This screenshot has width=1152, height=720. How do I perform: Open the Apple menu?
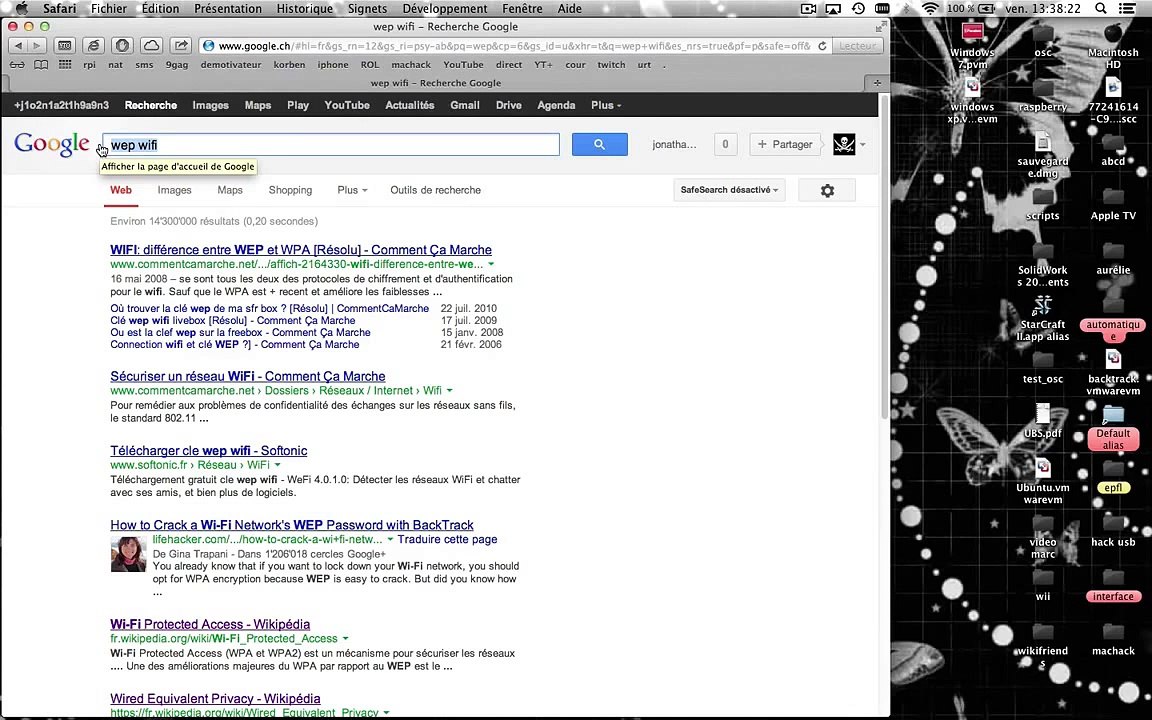point(21,8)
